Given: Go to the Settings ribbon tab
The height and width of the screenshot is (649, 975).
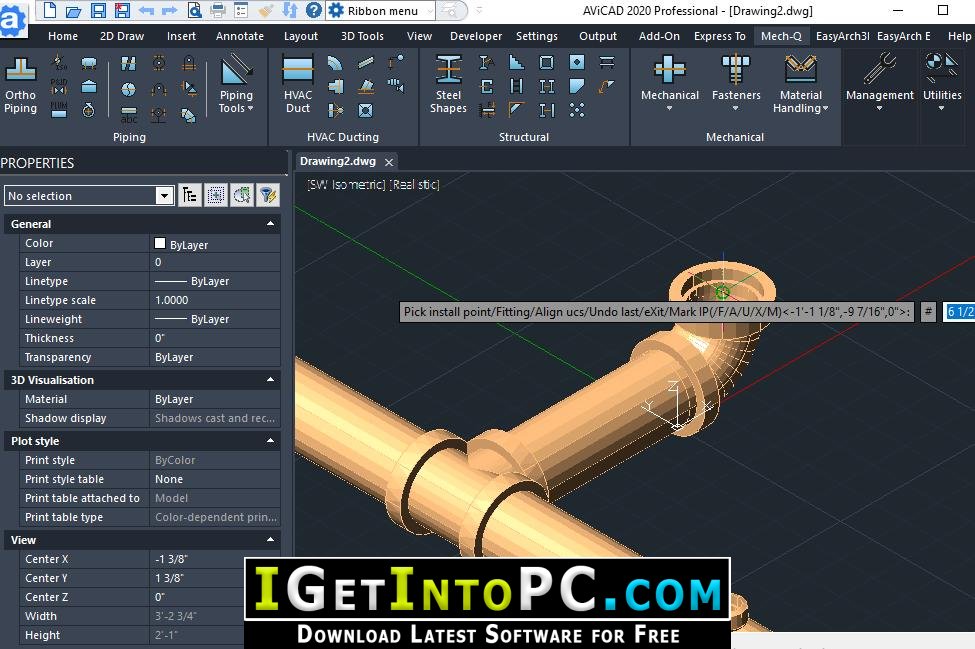Looking at the screenshot, I should tap(537, 36).
